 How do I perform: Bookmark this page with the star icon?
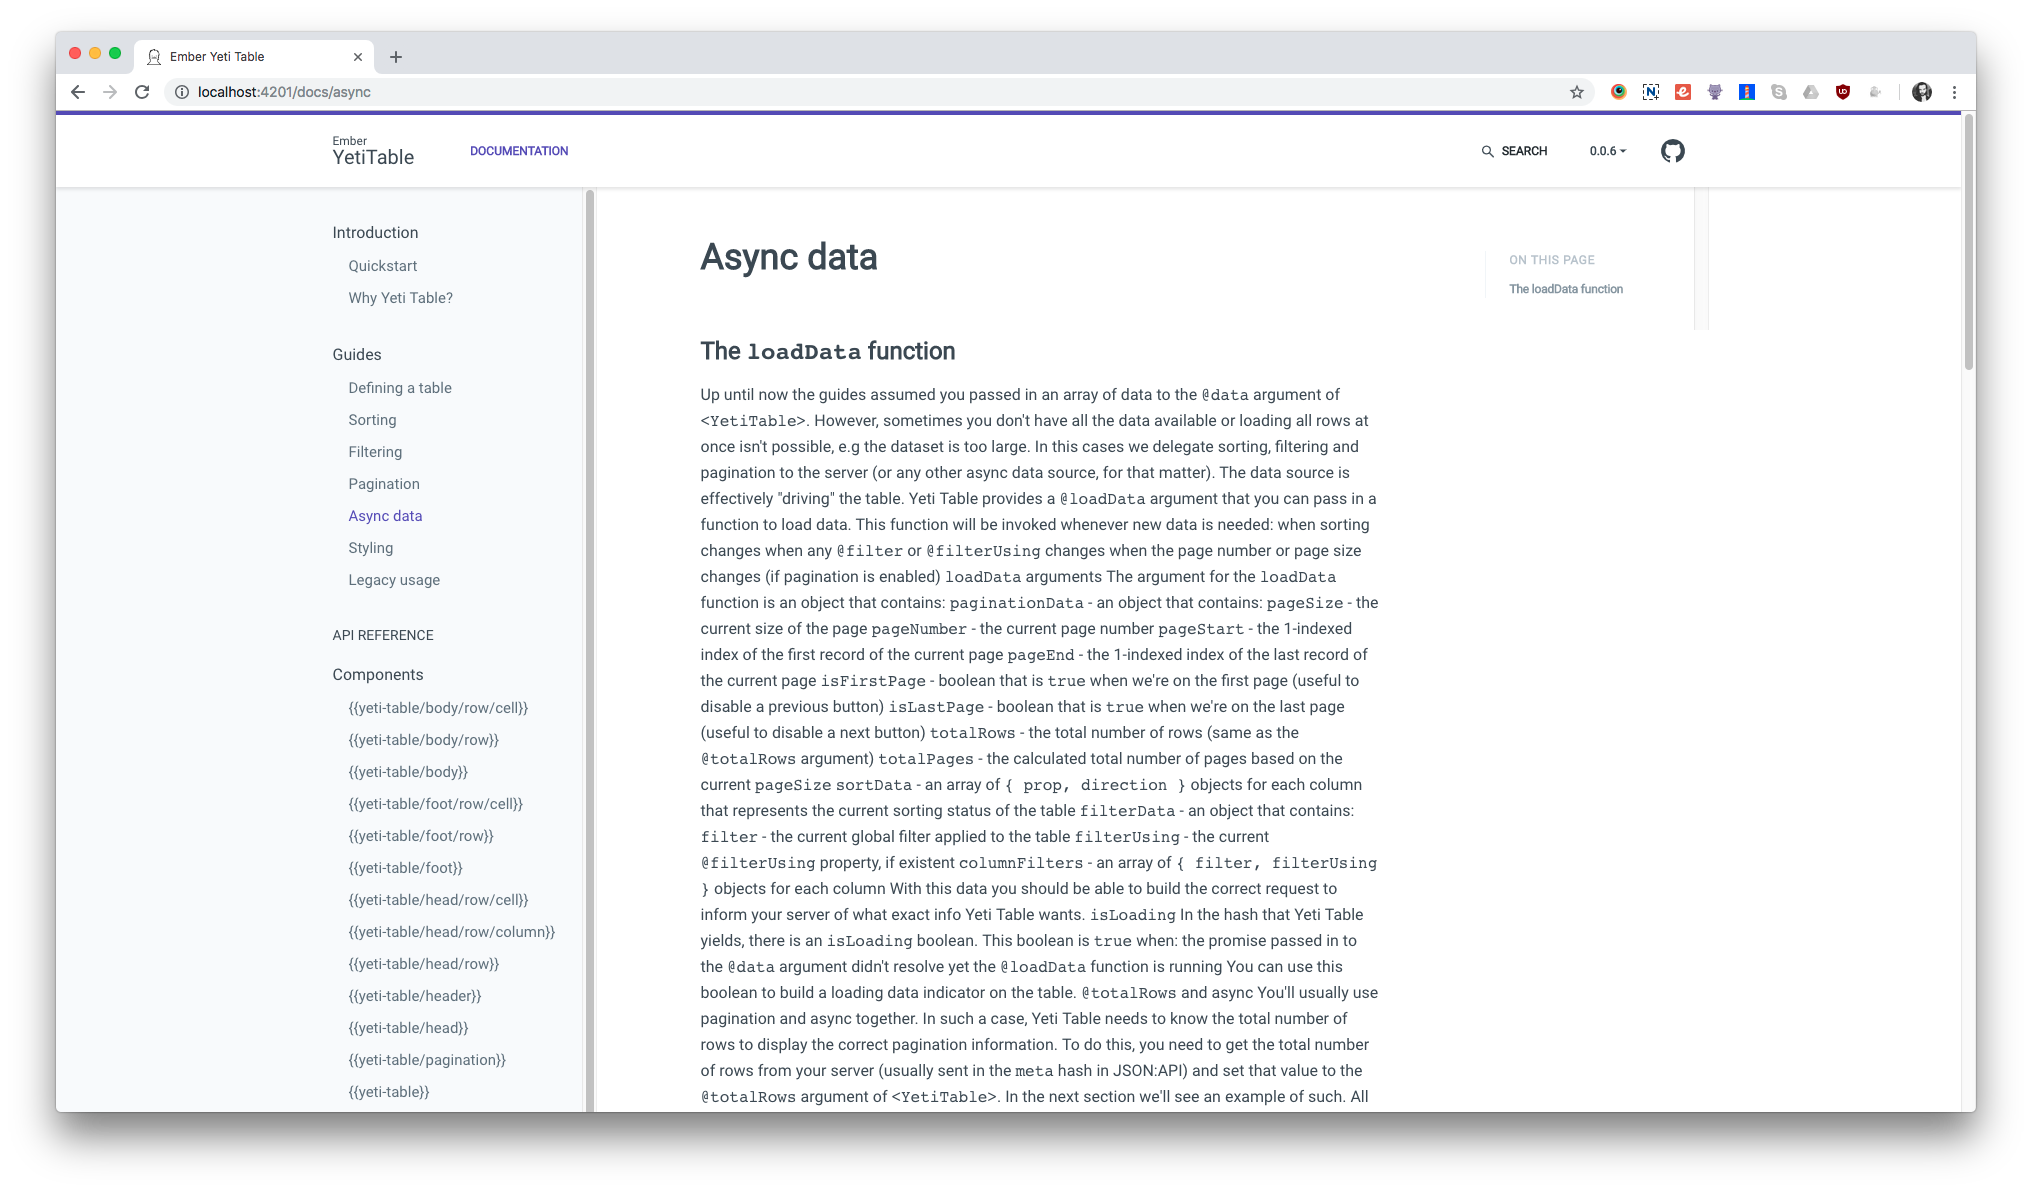coord(1577,92)
